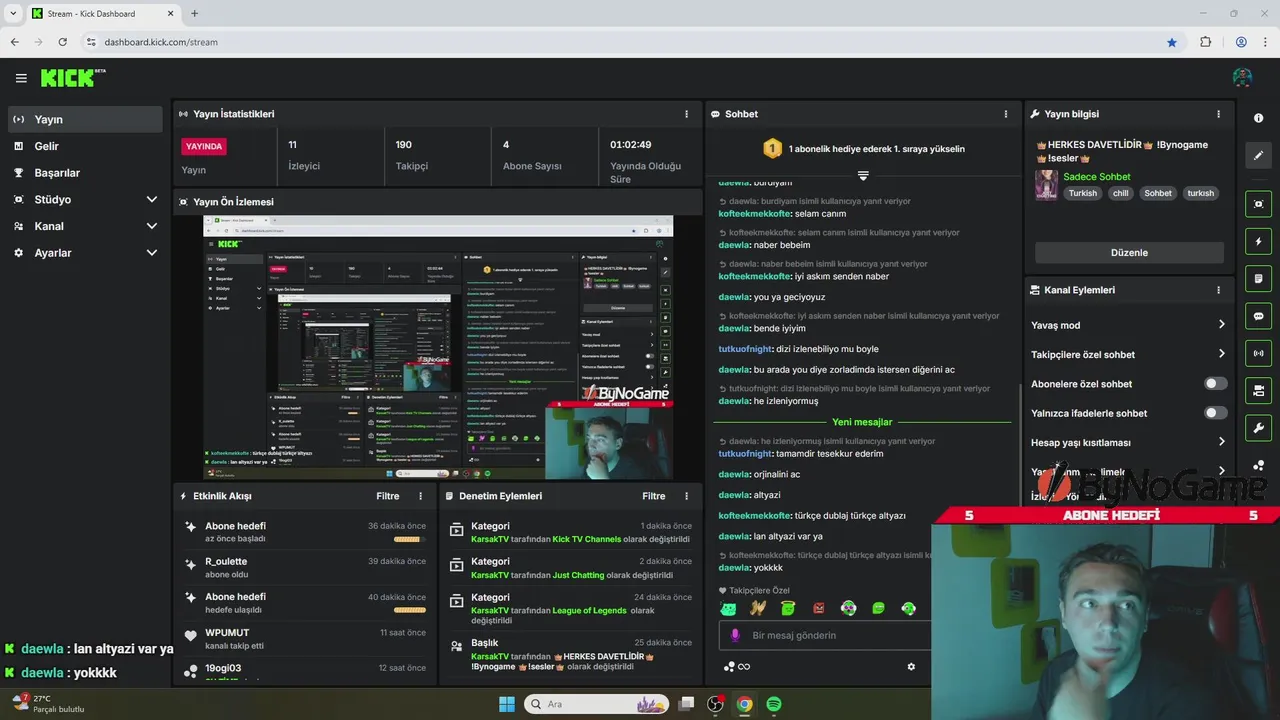
Task: Open Yavaş mod options chevron
Action: [x=1221, y=325]
